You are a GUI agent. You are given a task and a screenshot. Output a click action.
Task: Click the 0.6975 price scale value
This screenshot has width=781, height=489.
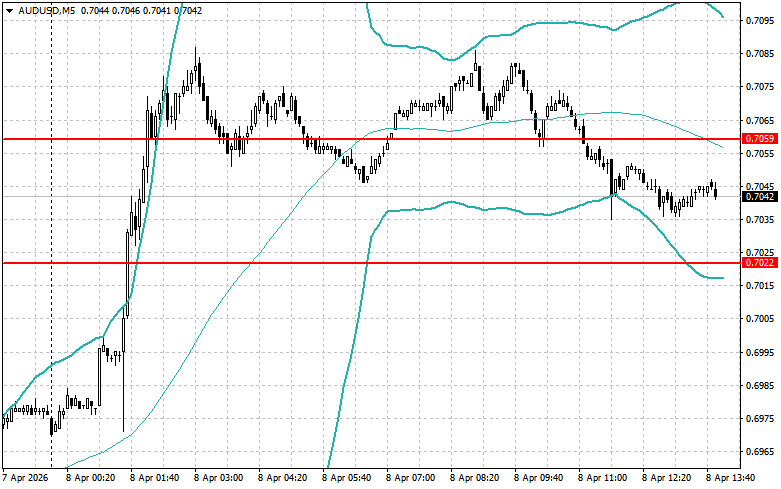coord(760,418)
